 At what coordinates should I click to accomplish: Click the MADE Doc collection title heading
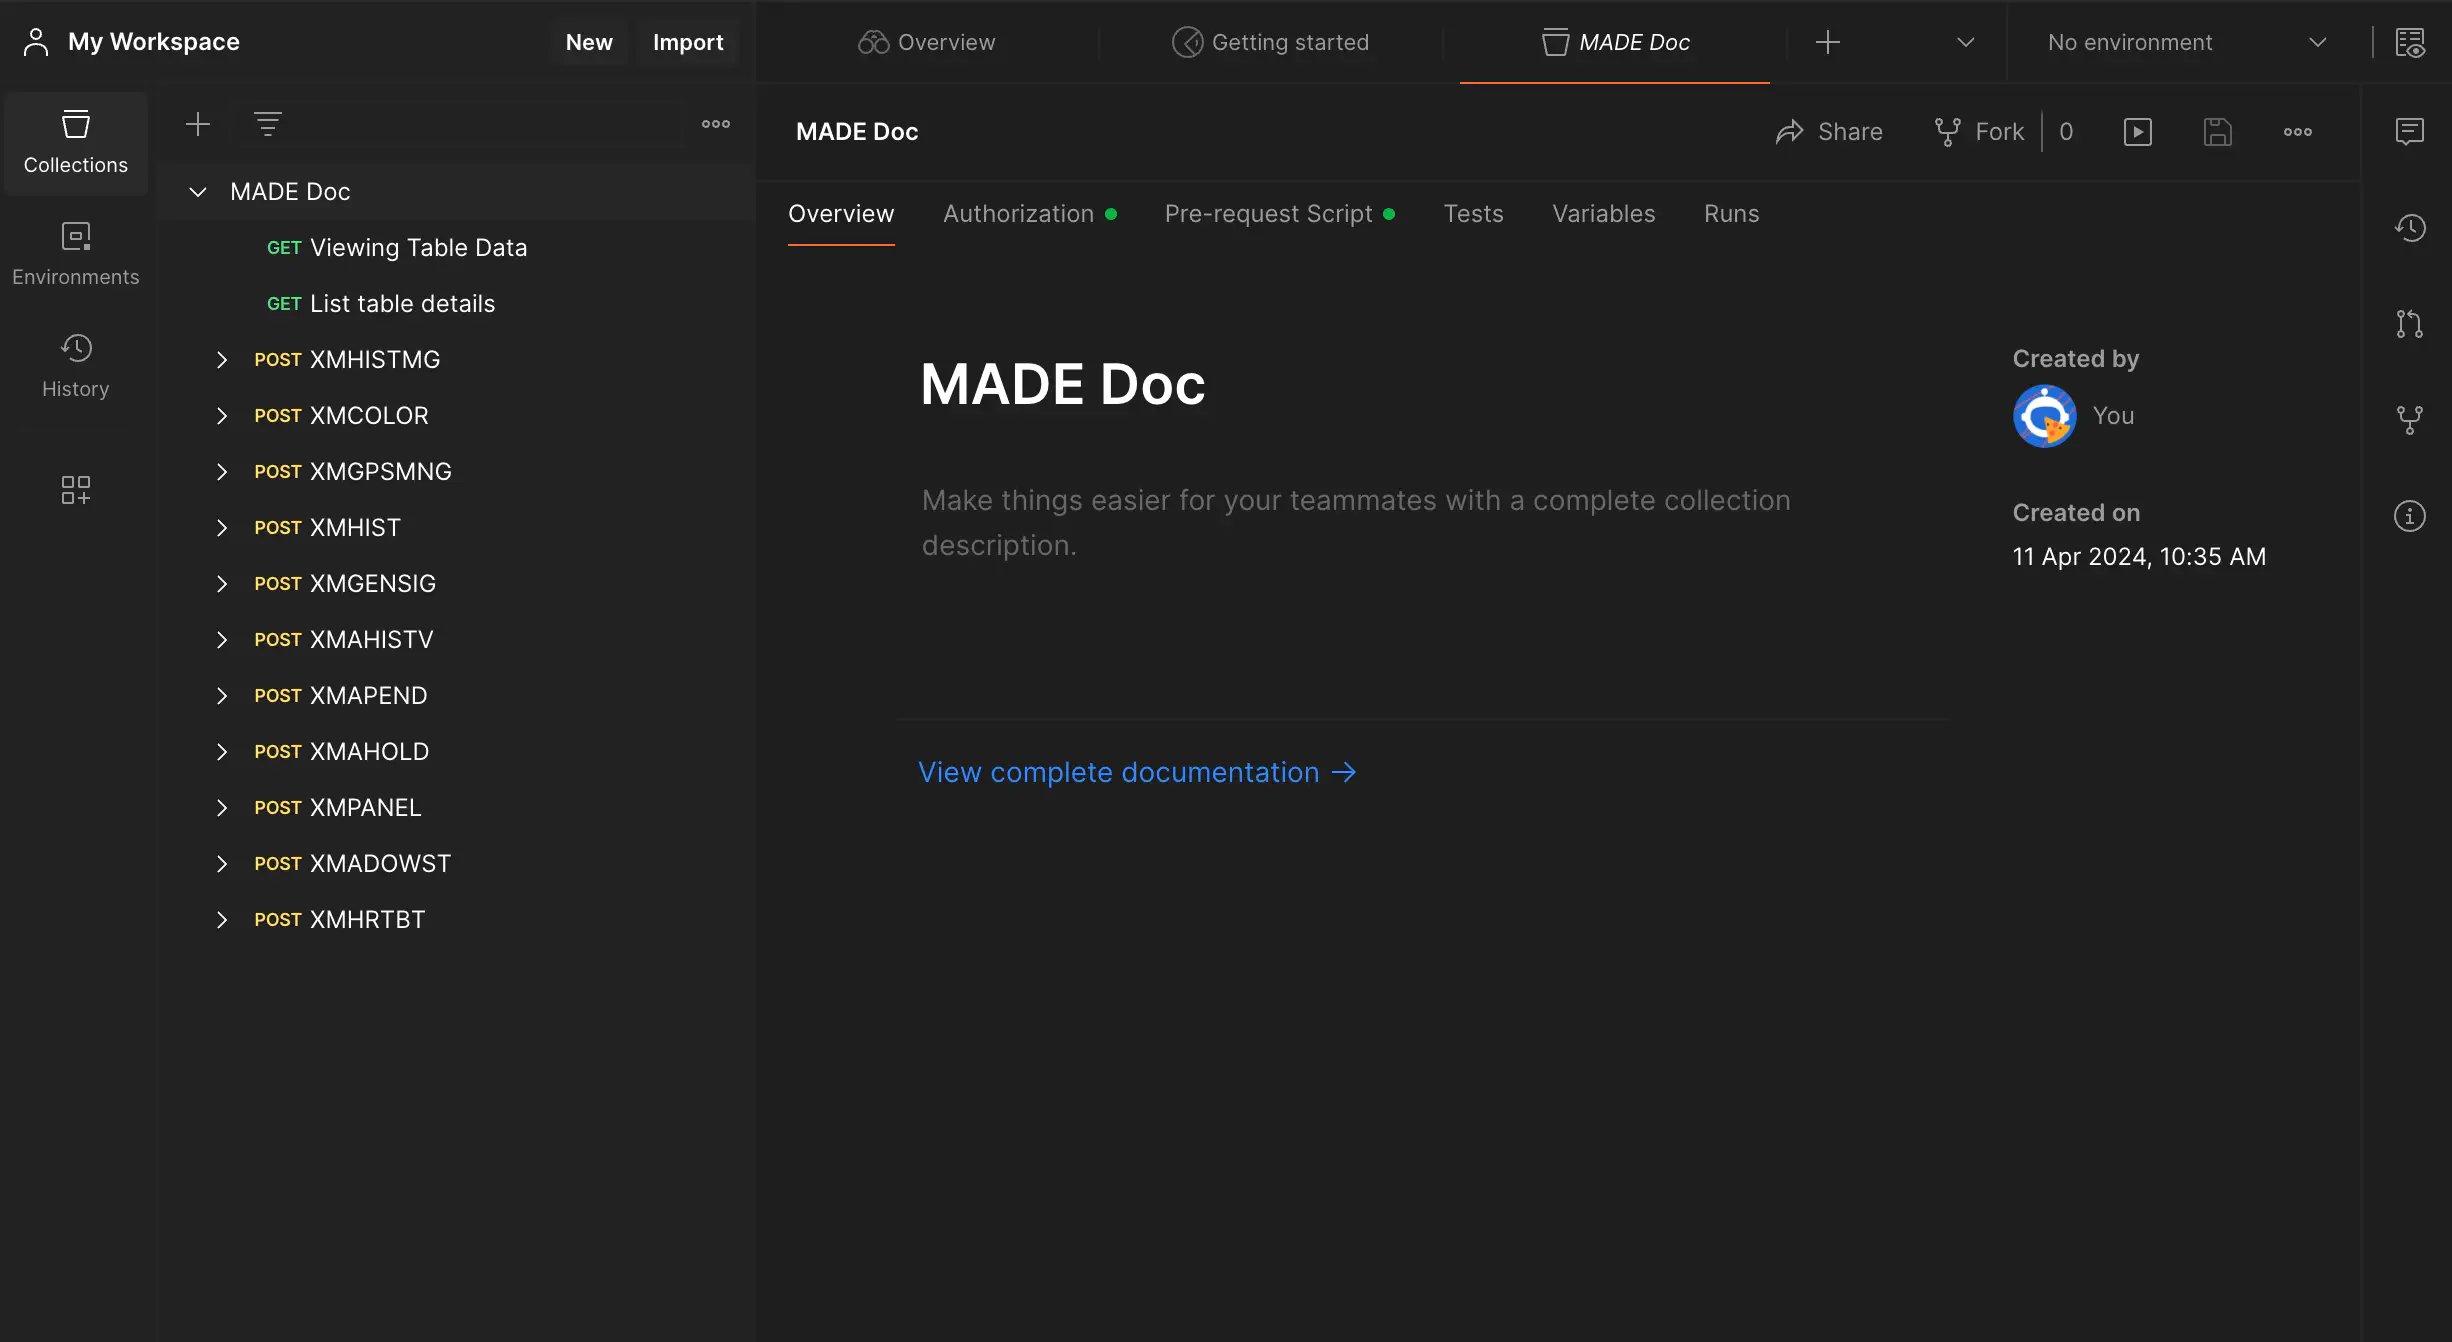pos(1063,384)
